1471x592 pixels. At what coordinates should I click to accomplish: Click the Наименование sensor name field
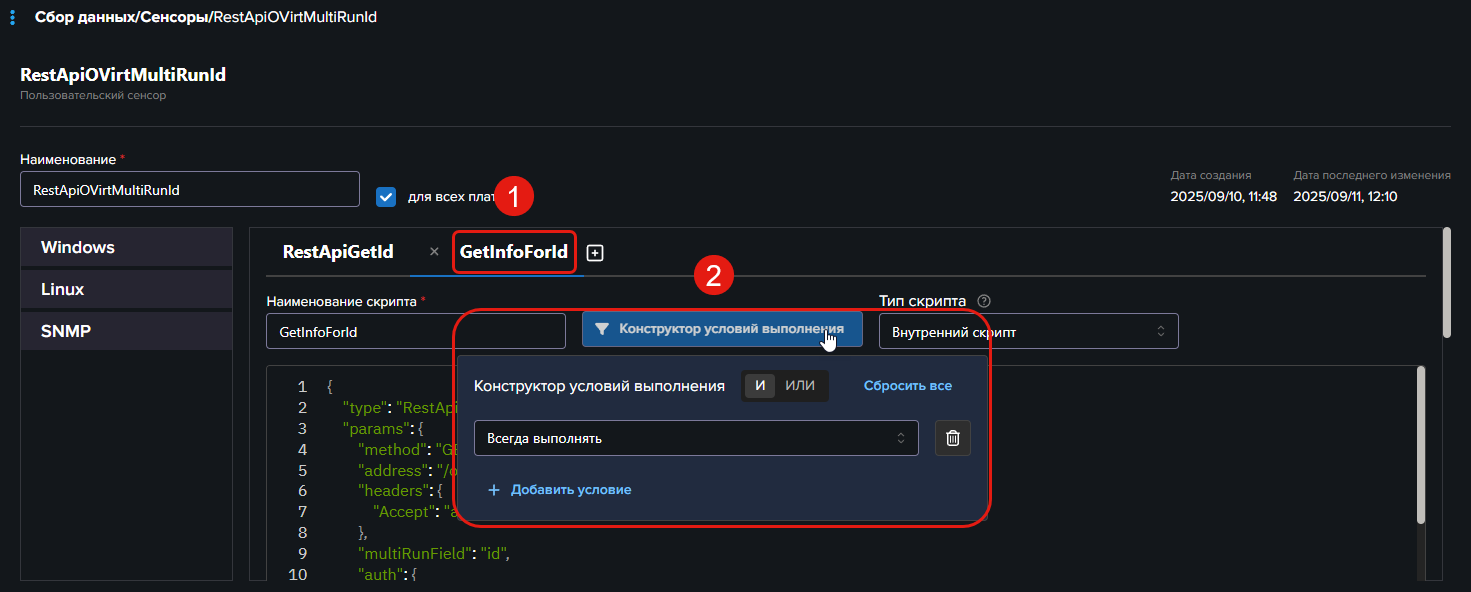tap(189, 189)
